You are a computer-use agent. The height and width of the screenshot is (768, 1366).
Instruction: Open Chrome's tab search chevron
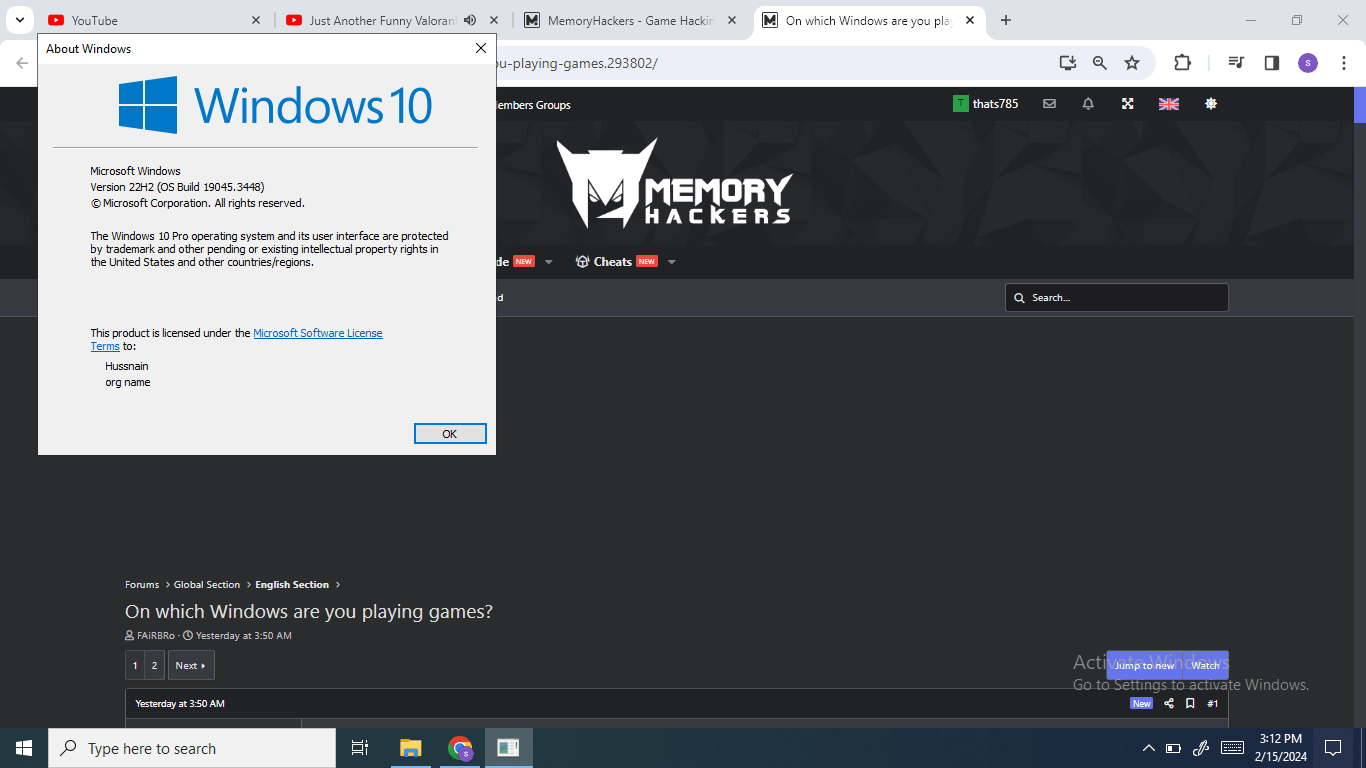pyautogui.click(x=19, y=20)
